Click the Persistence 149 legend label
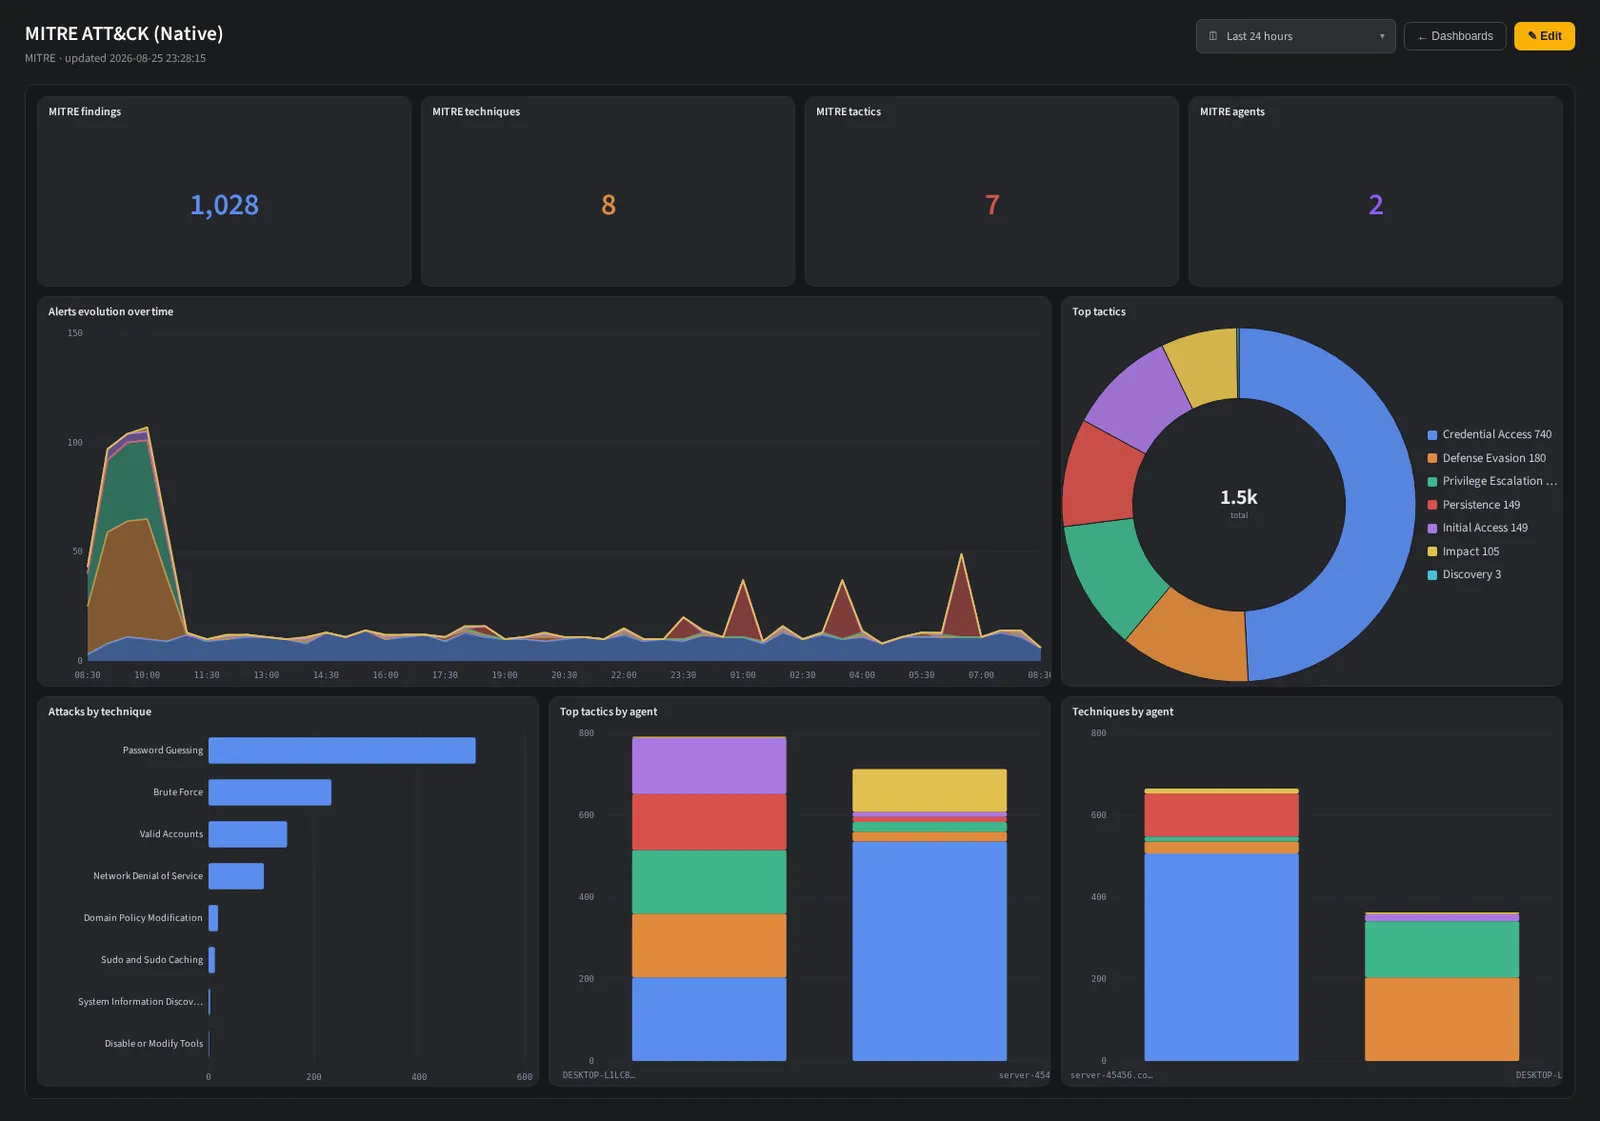Viewport: 1600px width, 1121px height. point(1481,505)
